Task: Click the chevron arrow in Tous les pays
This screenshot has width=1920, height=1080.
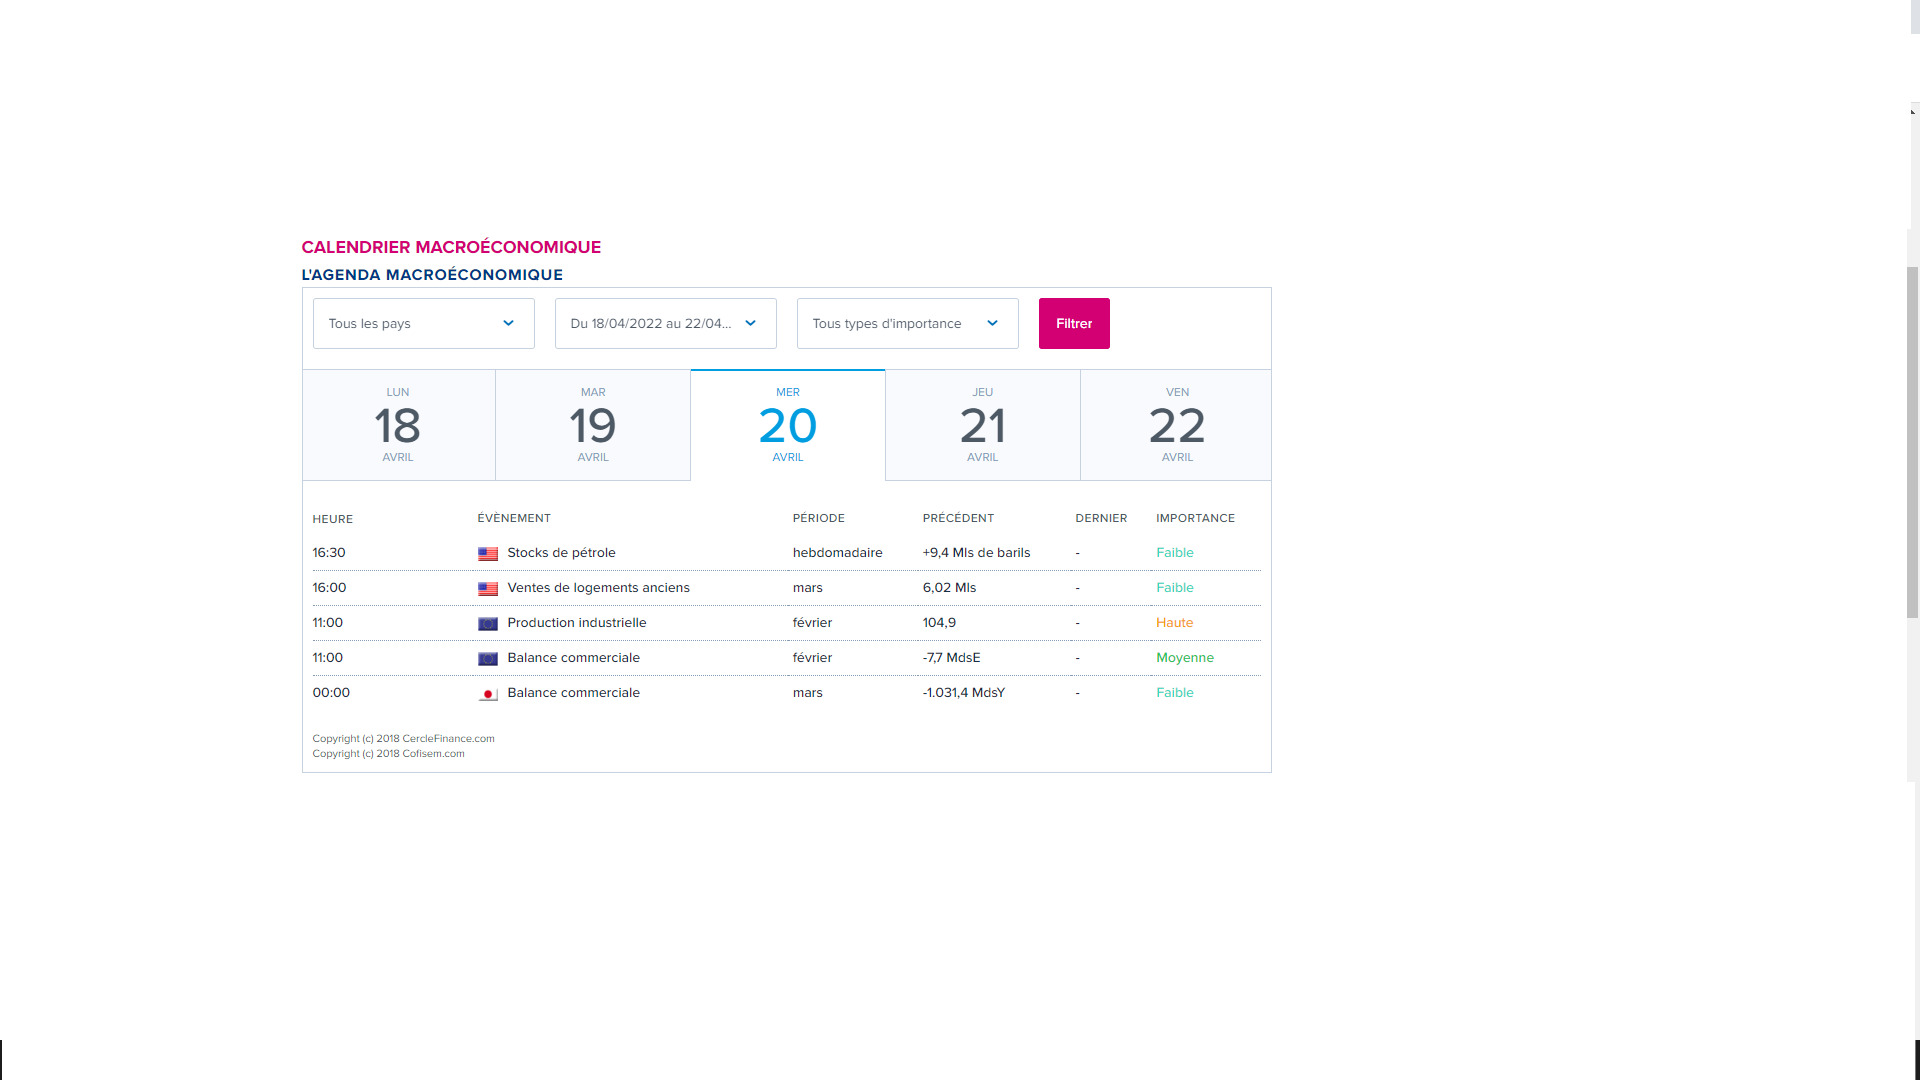Action: pyautogui.click(x=508, y=323)
